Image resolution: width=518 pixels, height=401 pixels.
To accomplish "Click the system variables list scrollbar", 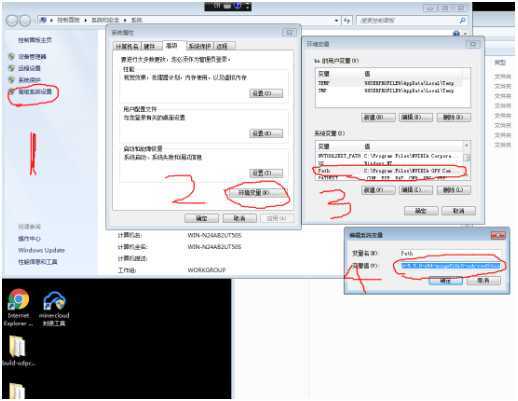I will [x=467, y=161].
